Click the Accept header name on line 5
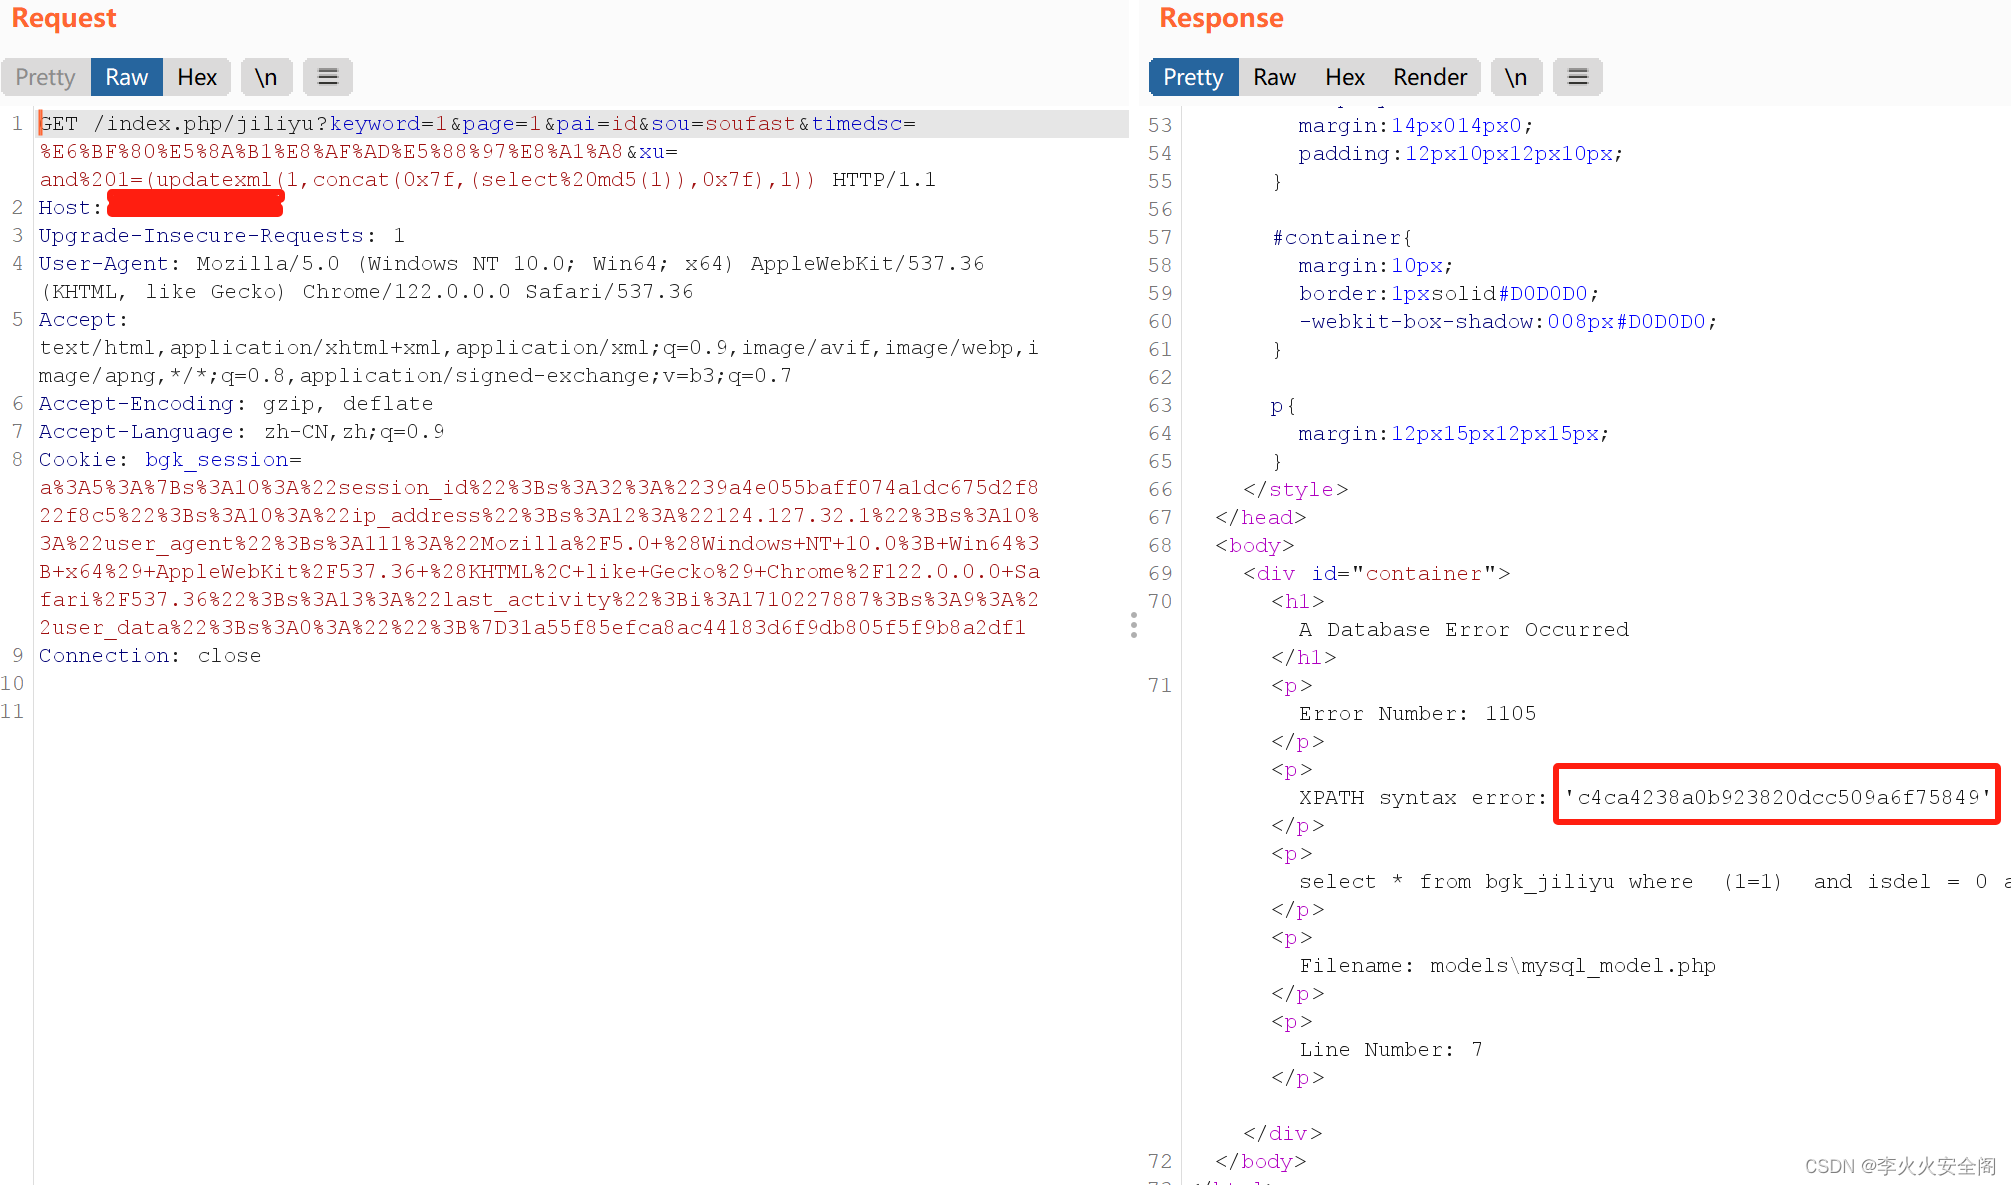2011x1185 pixels. 83,320
